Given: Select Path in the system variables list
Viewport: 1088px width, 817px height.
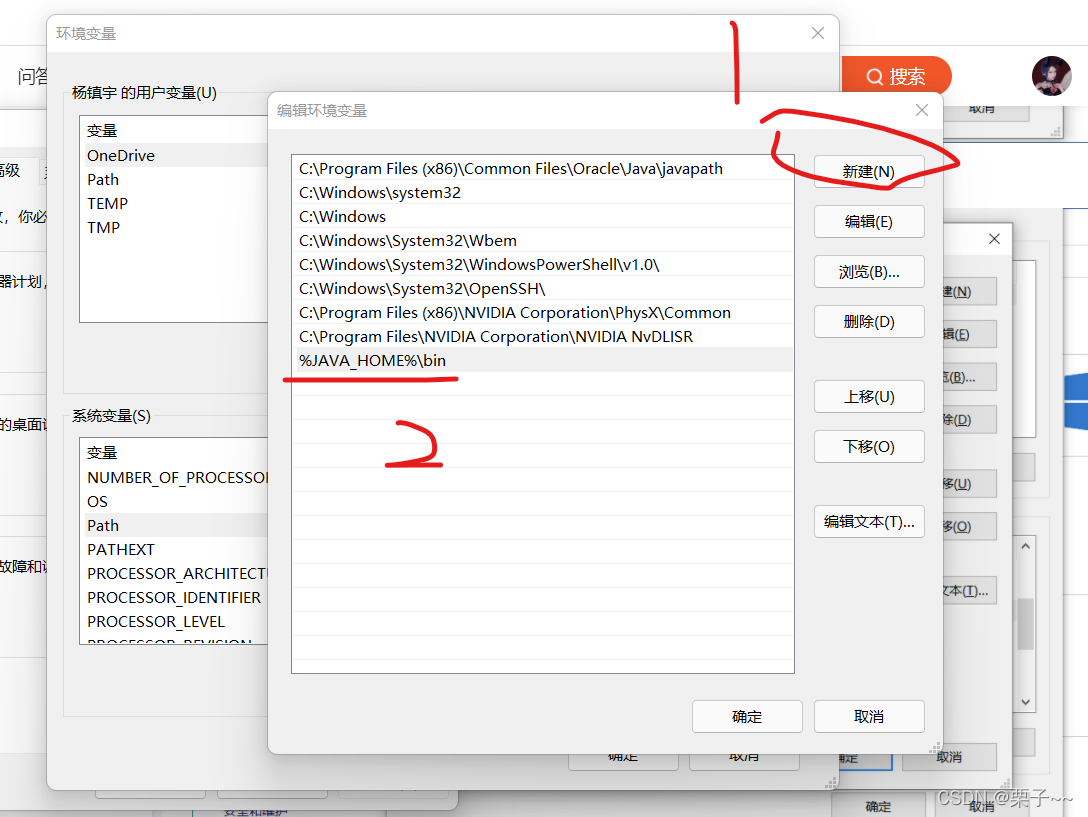Looking at the screenshot, I should (175, 525).
